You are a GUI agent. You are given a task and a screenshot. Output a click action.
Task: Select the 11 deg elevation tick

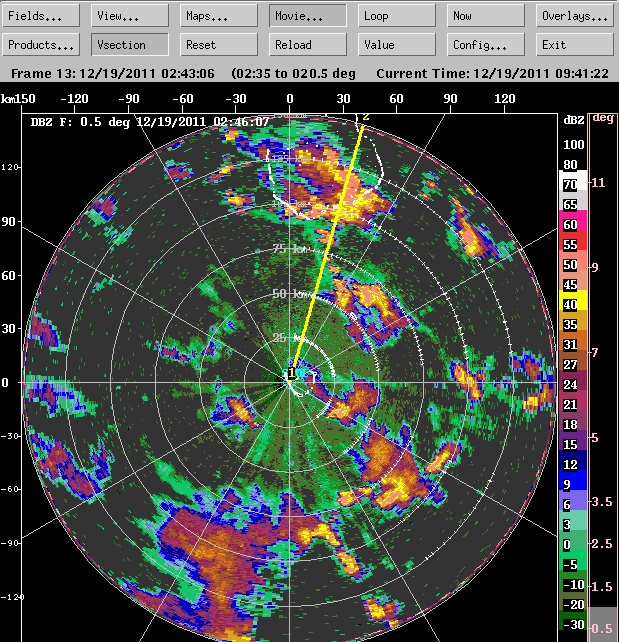598,182
